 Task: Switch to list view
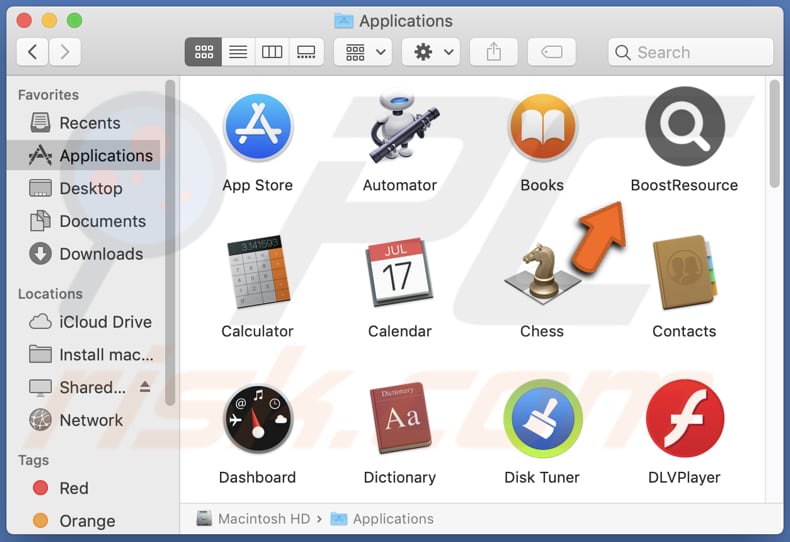[x=238, y=52]
